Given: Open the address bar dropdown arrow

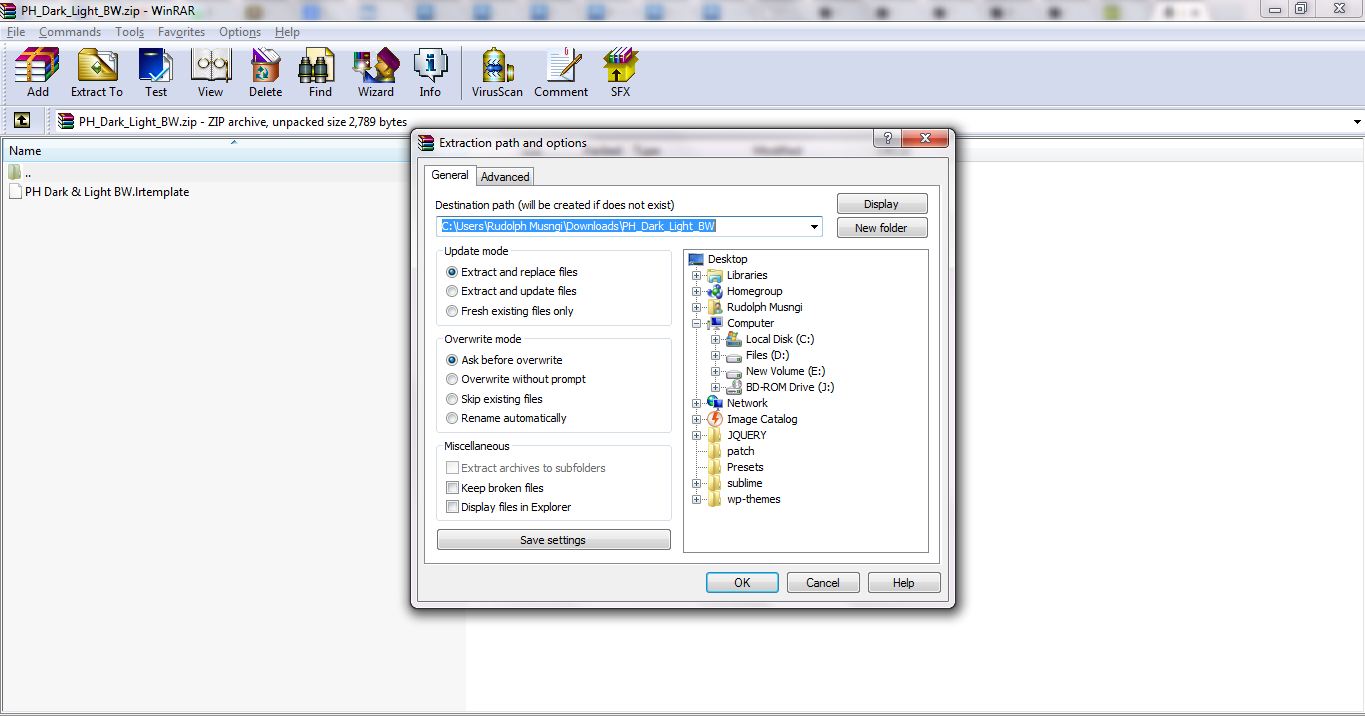Looking at the screenshot, I should (x=1357, y=122).
